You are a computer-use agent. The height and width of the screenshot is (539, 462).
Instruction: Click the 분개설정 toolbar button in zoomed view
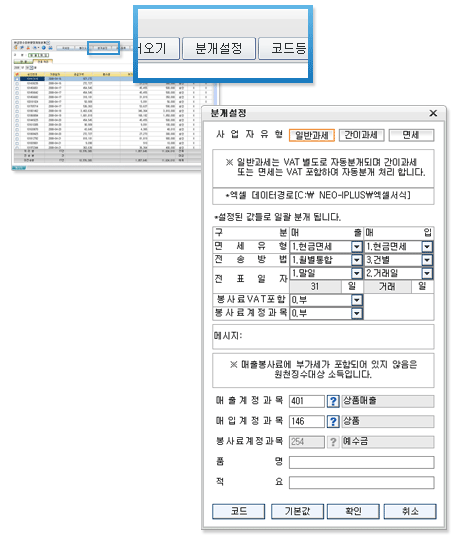click(x=219, y=48)
